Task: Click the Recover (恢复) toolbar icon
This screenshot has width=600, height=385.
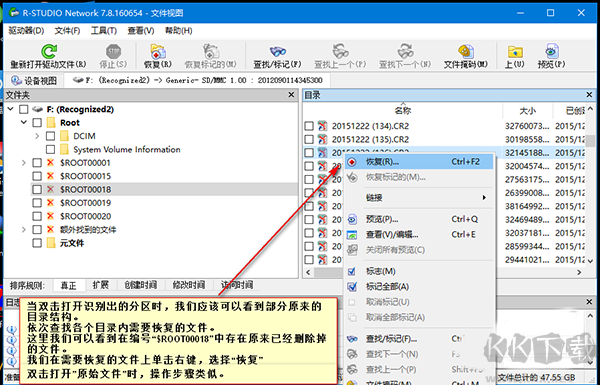Action: 158,51
